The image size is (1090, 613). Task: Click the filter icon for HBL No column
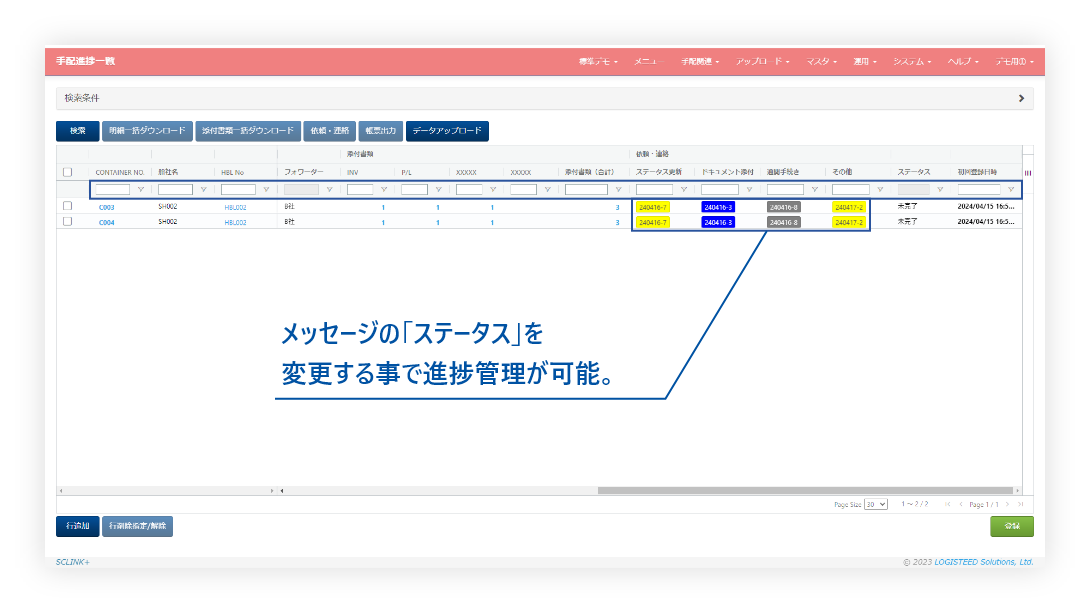click(x=266, y=190)
